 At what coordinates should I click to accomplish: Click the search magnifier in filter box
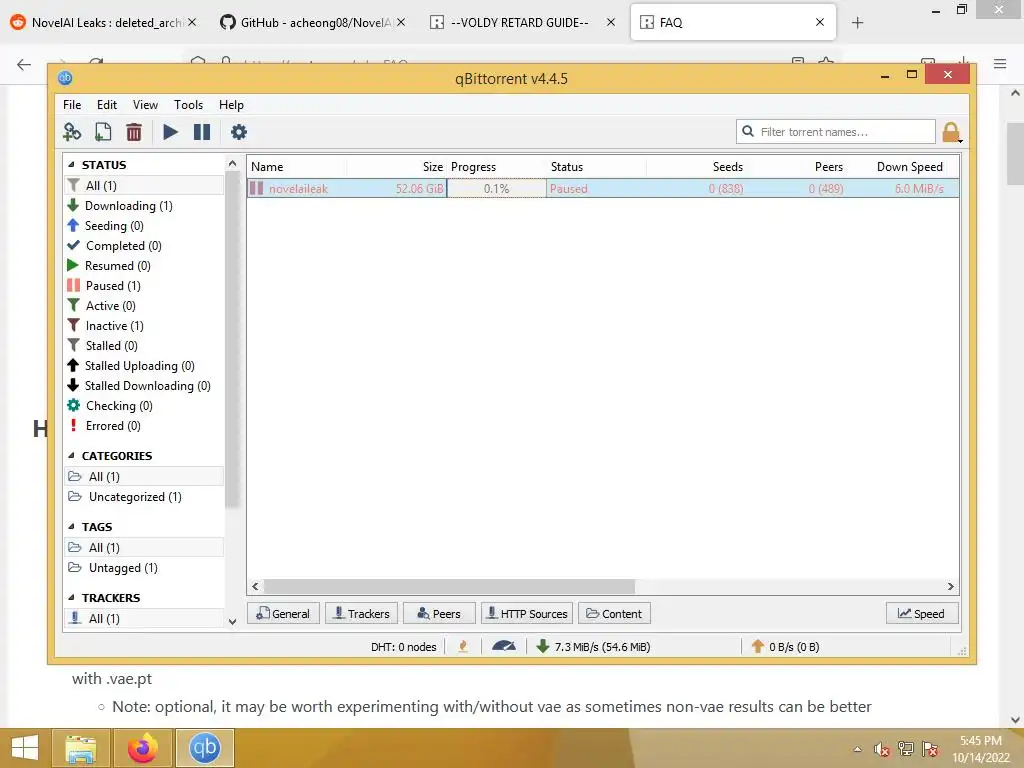click(748, 131)
